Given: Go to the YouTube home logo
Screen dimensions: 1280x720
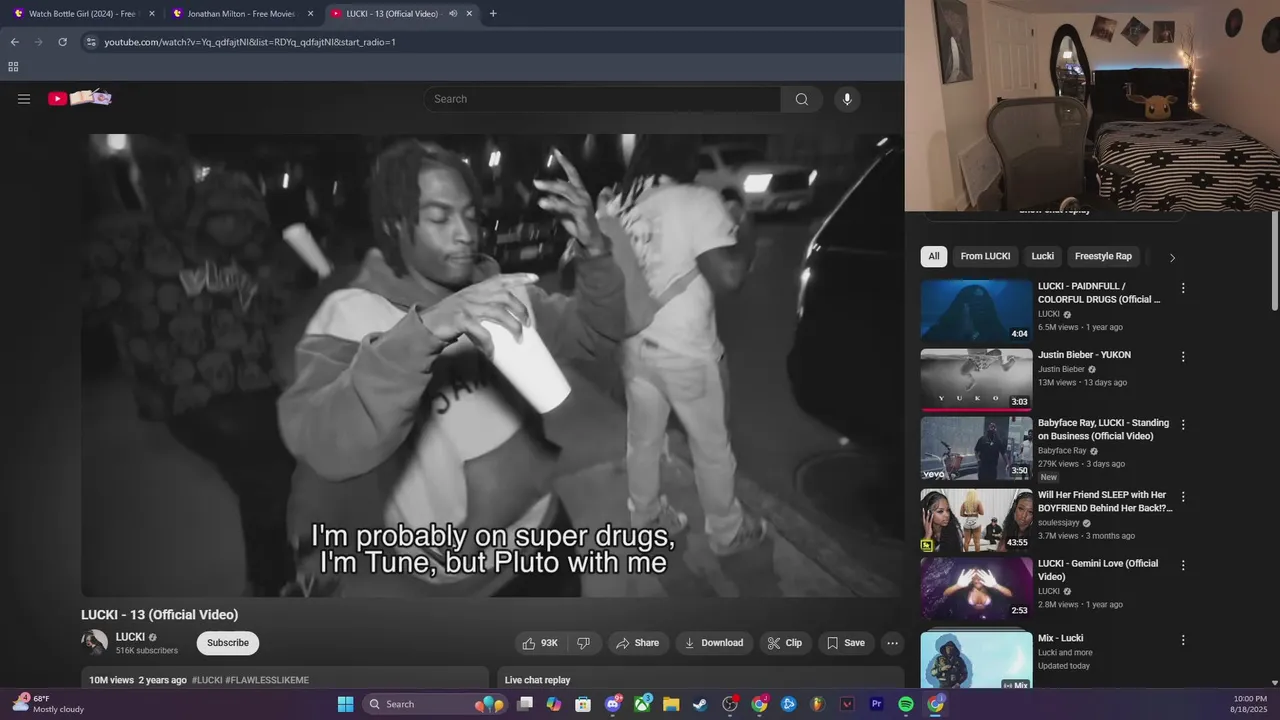Looking at the screenshot, I should pos(80,98).
